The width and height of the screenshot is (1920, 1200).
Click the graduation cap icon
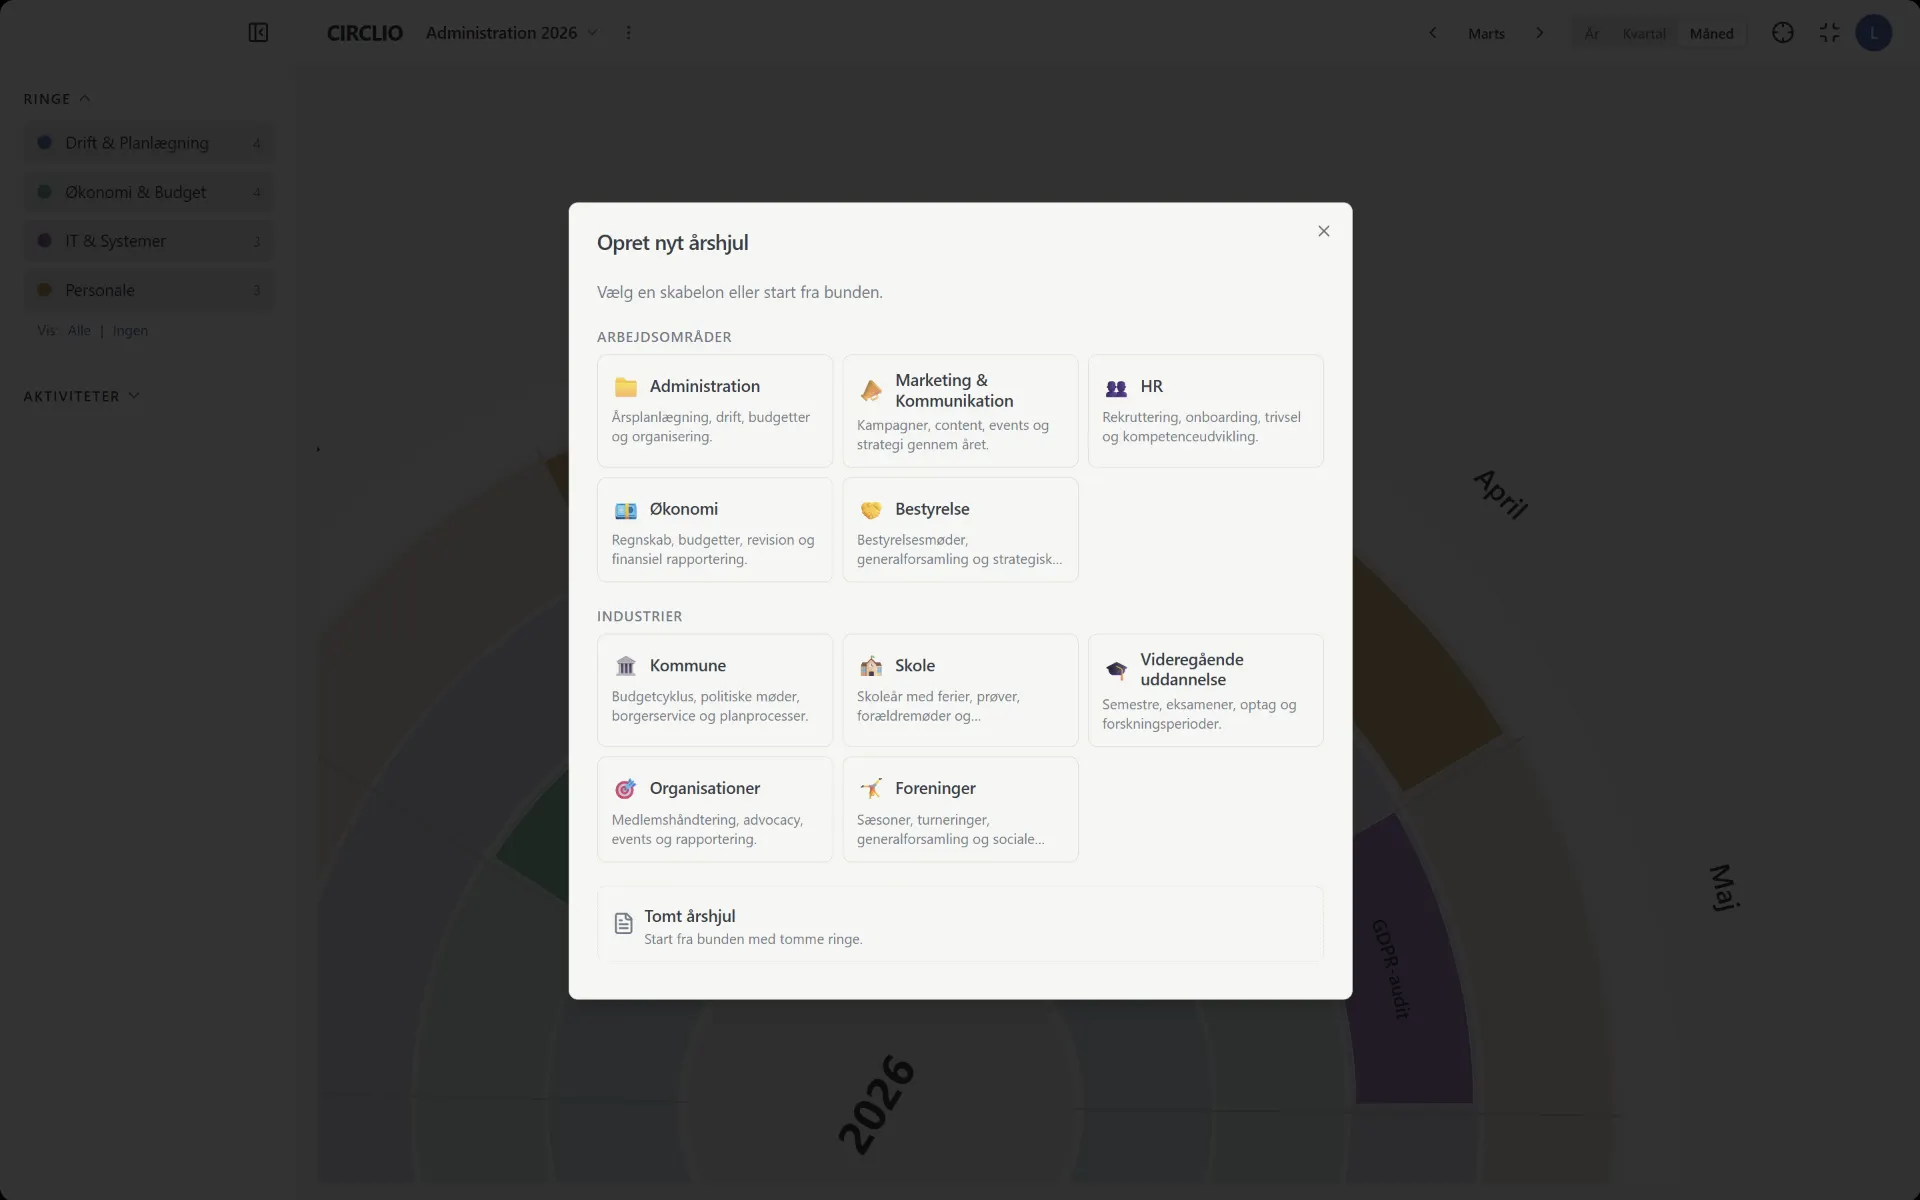[x=1116, y=669]
